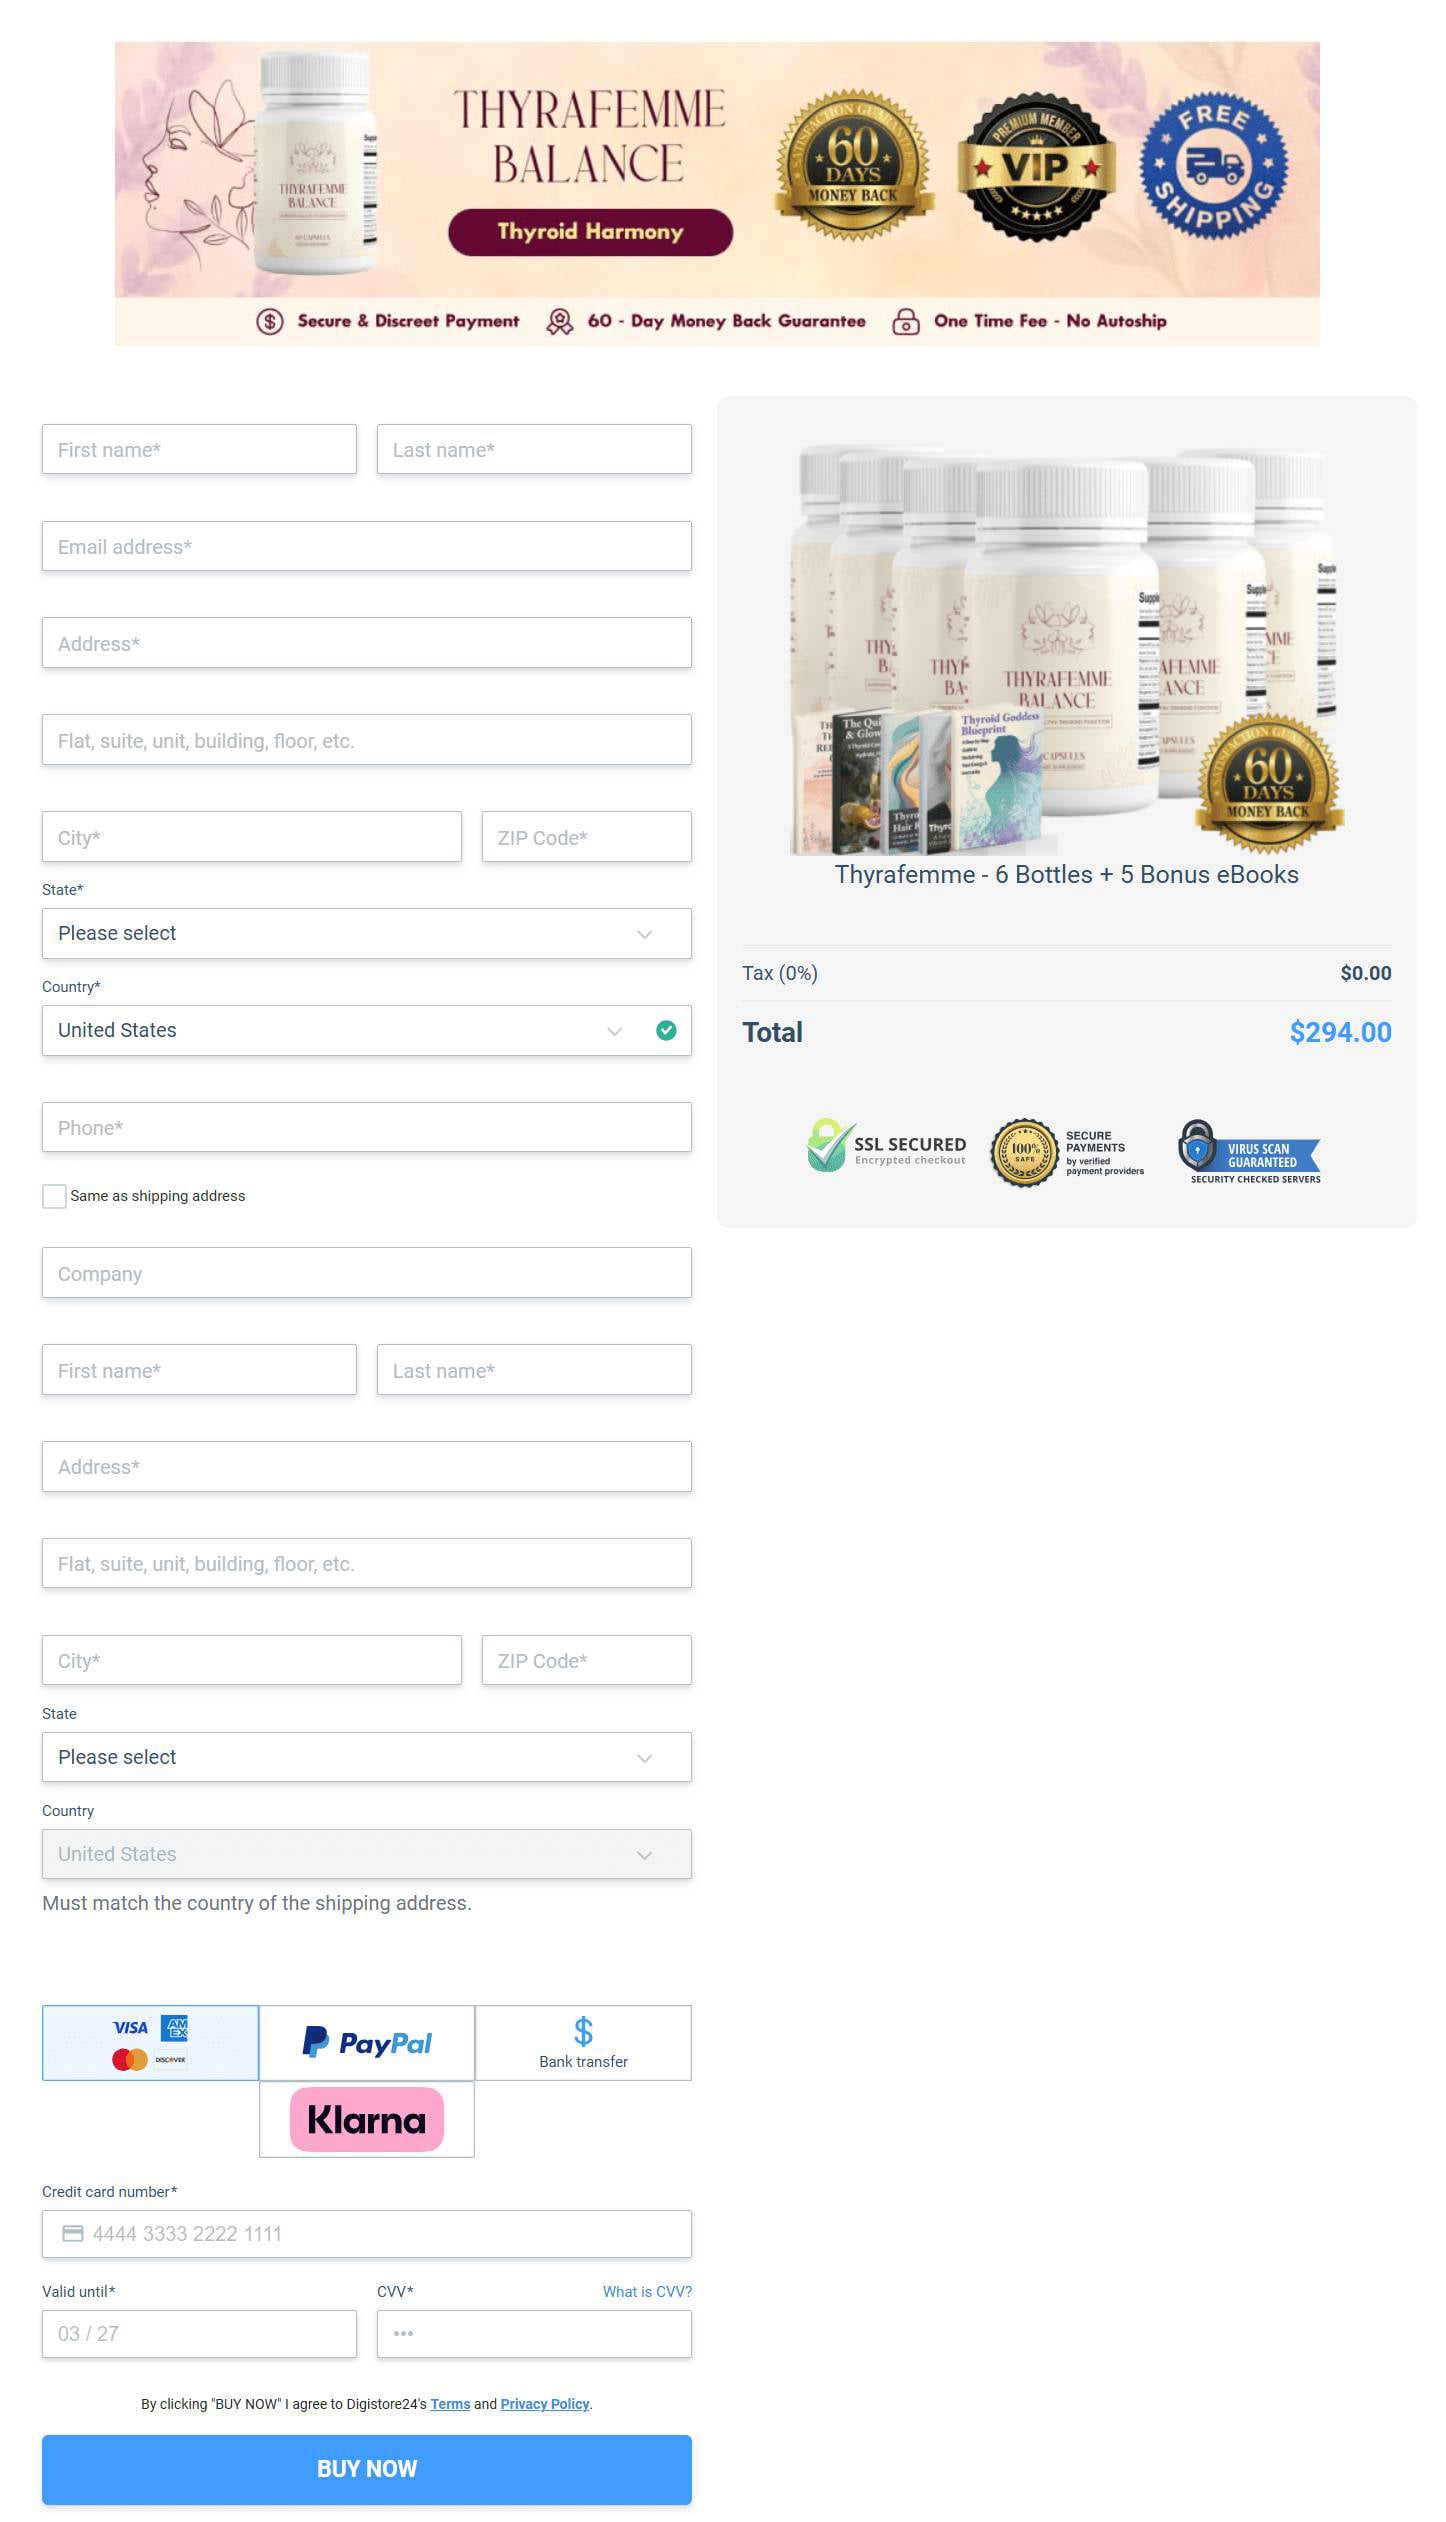Screen dimensions: 1446x2522
Task: Click the dollar coin Secure & Discreet Payment icon
Action: (270, 321)
